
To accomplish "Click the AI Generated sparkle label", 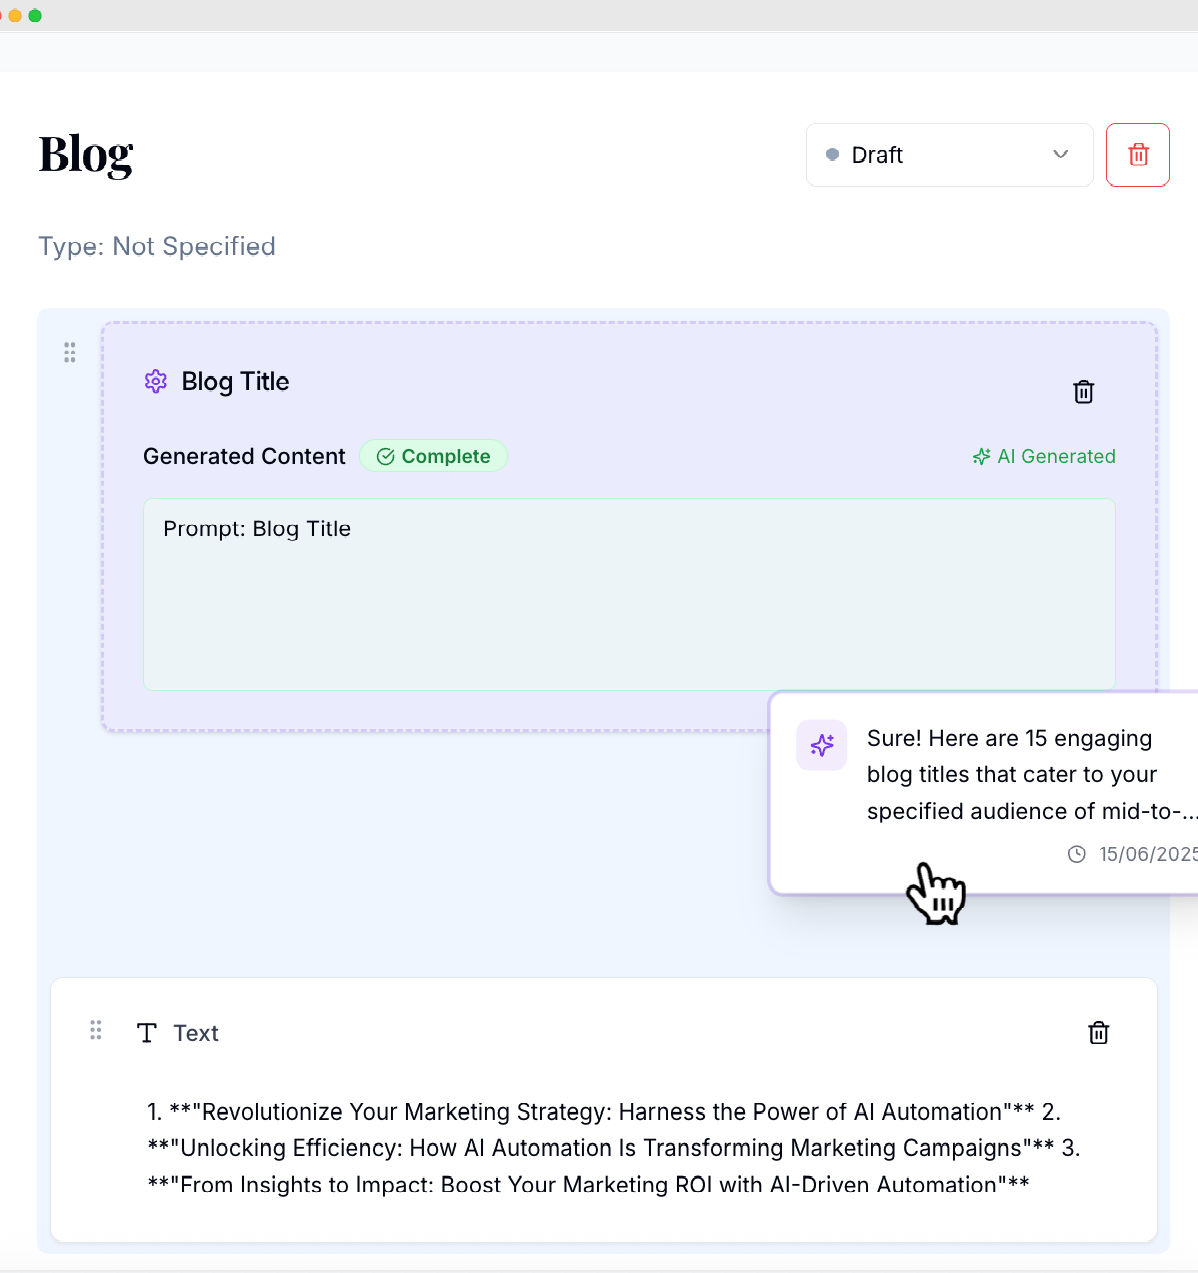I will point(1044,456).
